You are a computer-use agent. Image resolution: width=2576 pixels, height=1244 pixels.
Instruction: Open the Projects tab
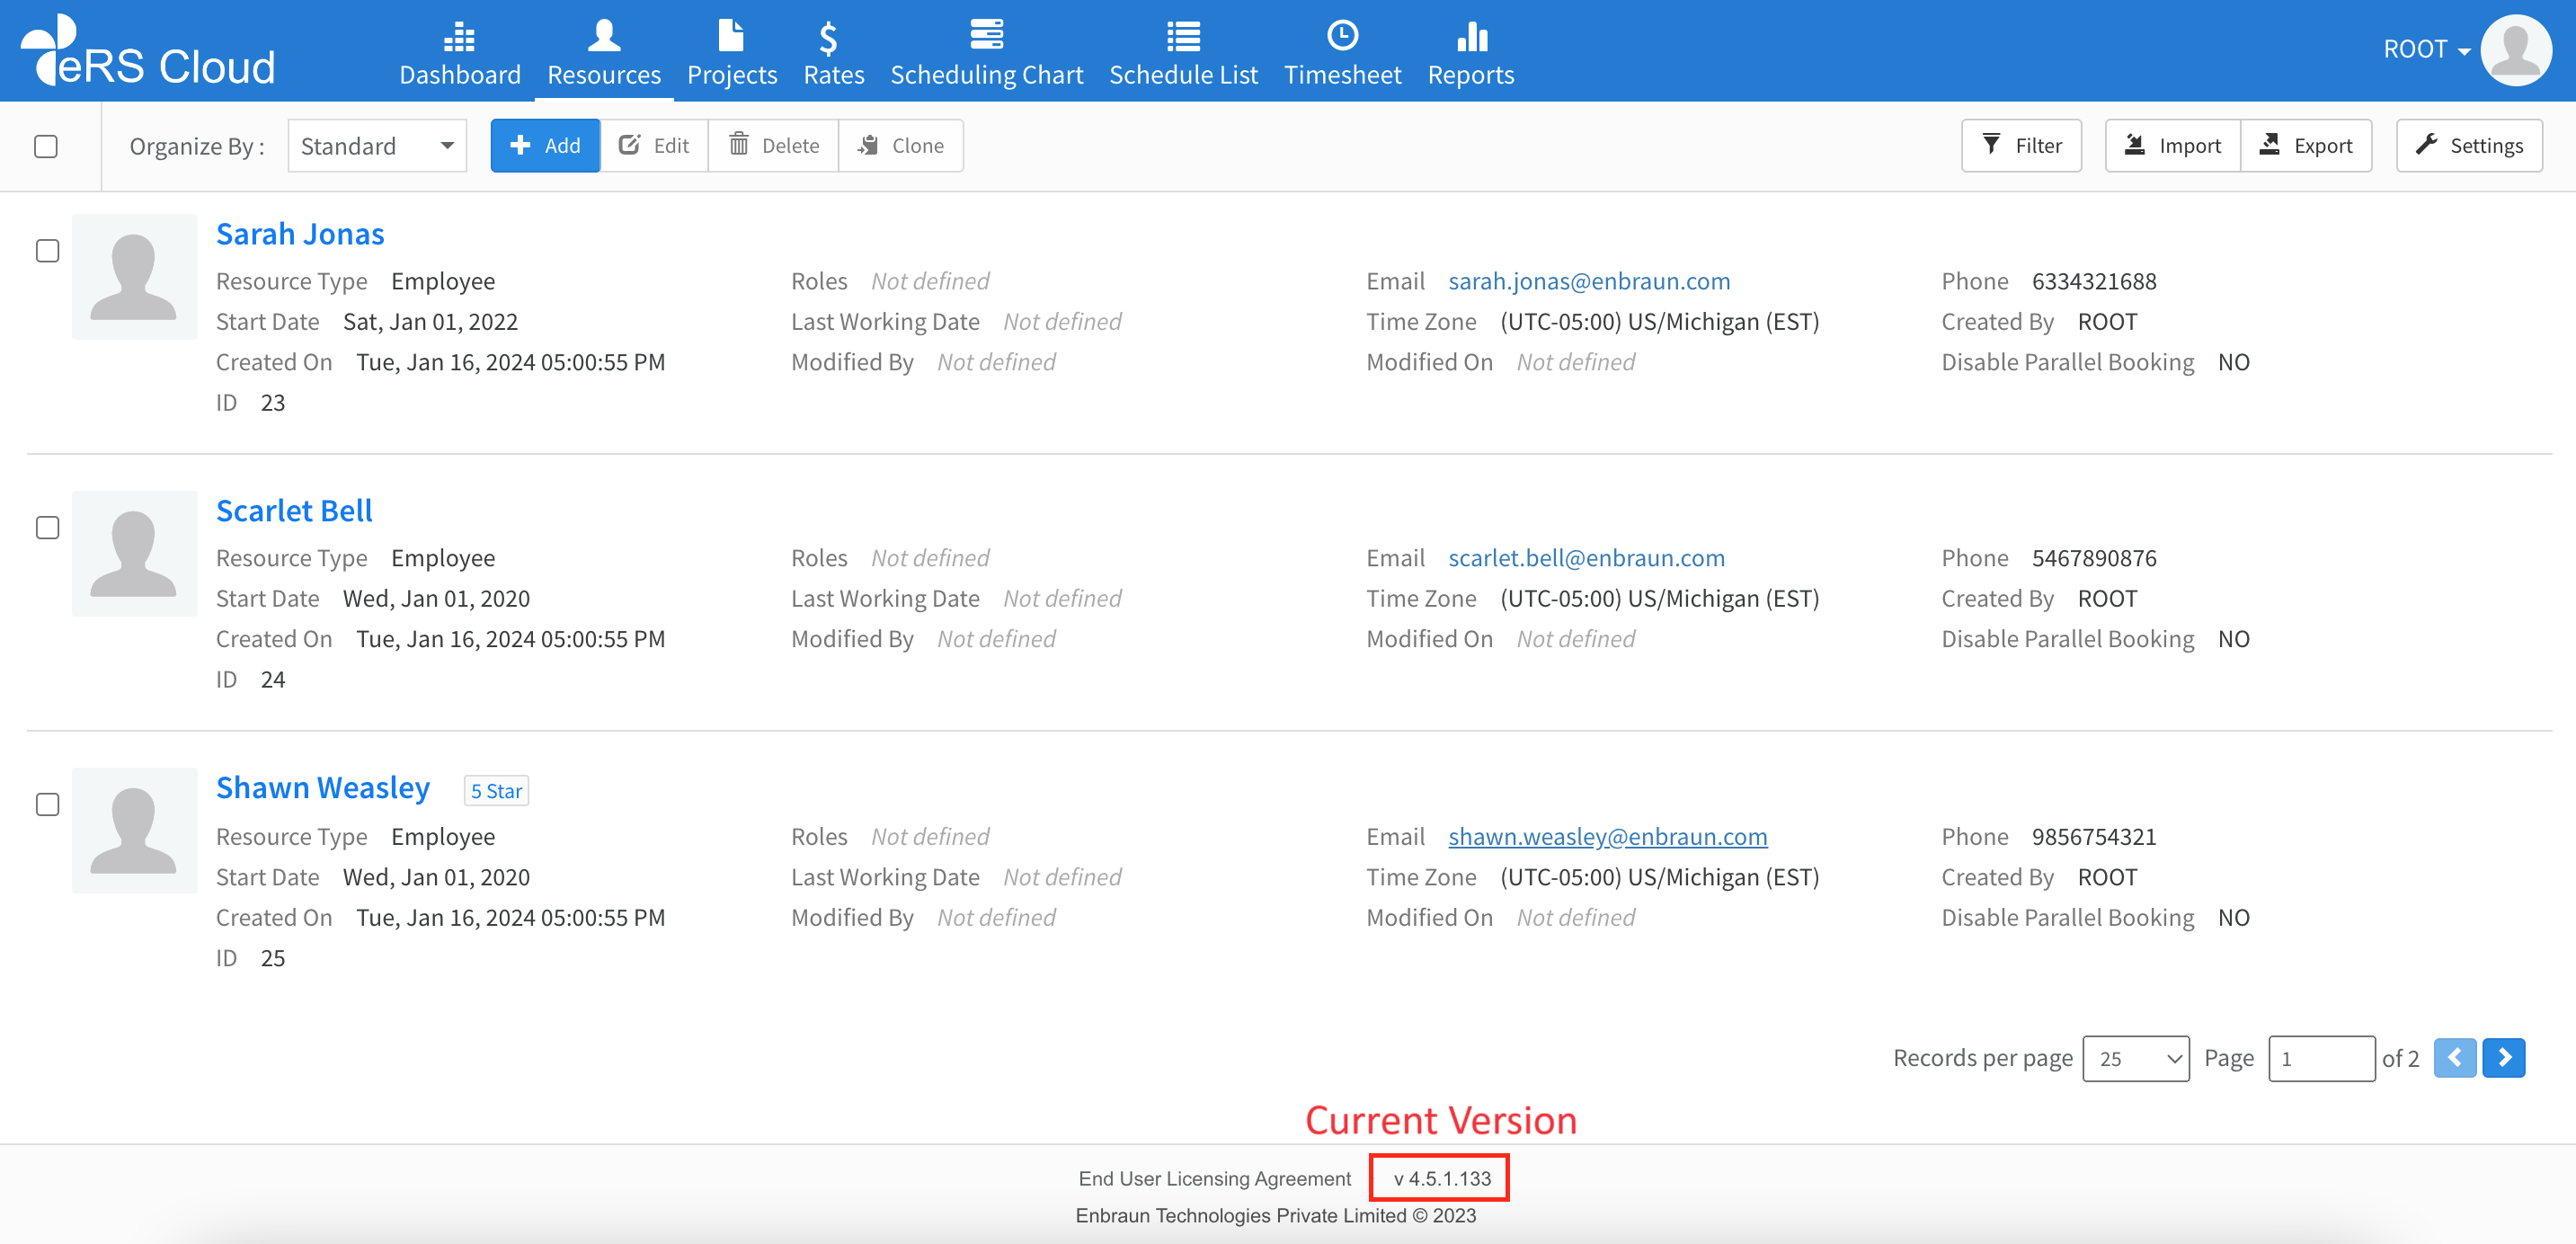(732, 54)
